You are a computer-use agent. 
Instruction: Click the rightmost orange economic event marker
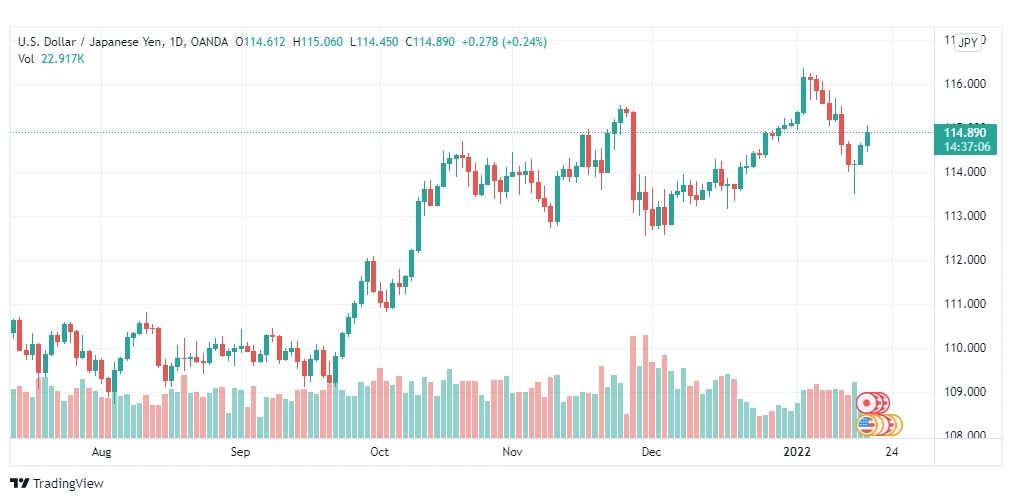pos(894,425)
